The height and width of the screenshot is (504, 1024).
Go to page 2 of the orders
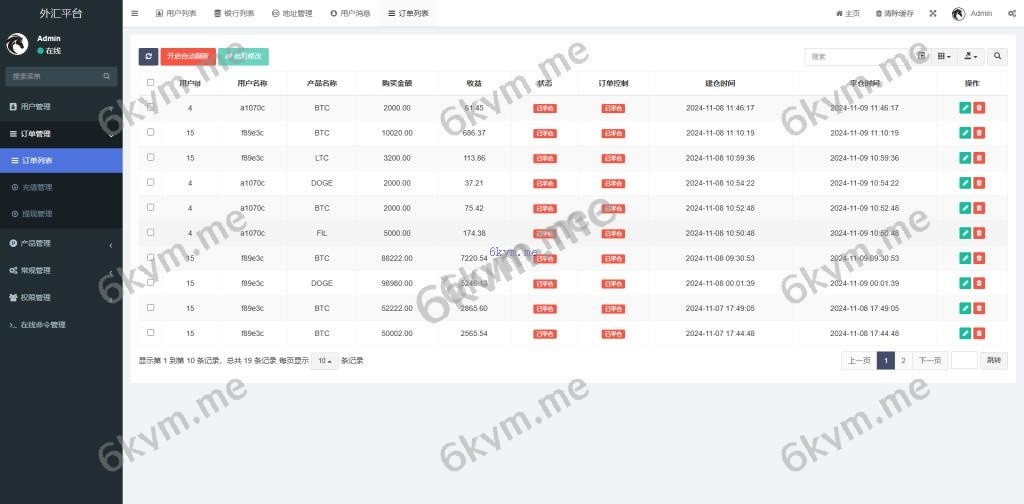[x=903, y=360]
